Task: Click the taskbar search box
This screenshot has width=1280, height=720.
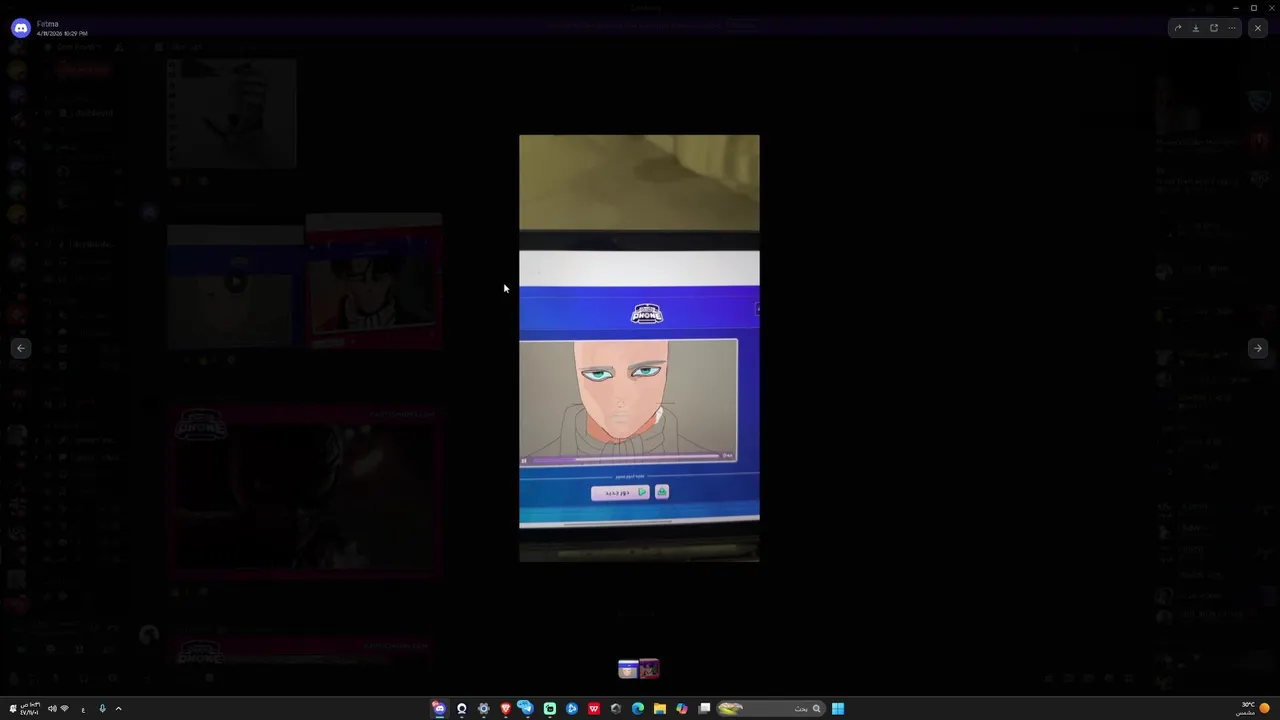Action: click(x=770, y=708)
